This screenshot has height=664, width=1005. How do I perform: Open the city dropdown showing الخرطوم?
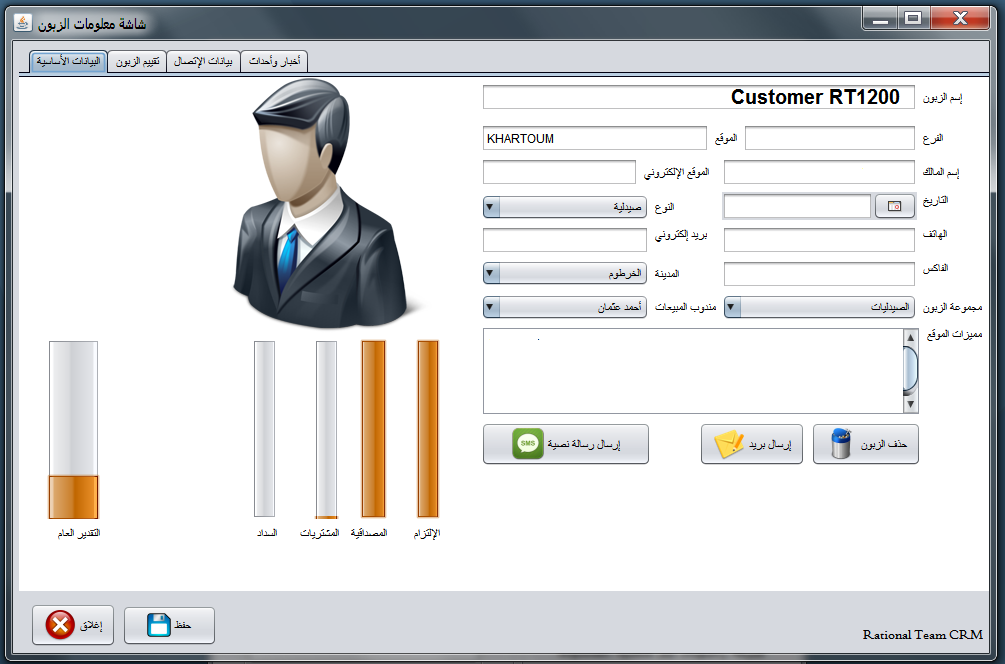pos(491,273)
